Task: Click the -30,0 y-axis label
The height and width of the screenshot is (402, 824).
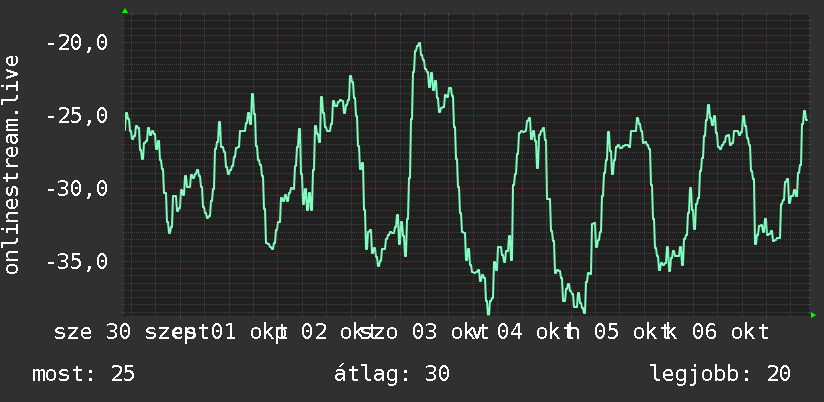Action: coord(77,189)
